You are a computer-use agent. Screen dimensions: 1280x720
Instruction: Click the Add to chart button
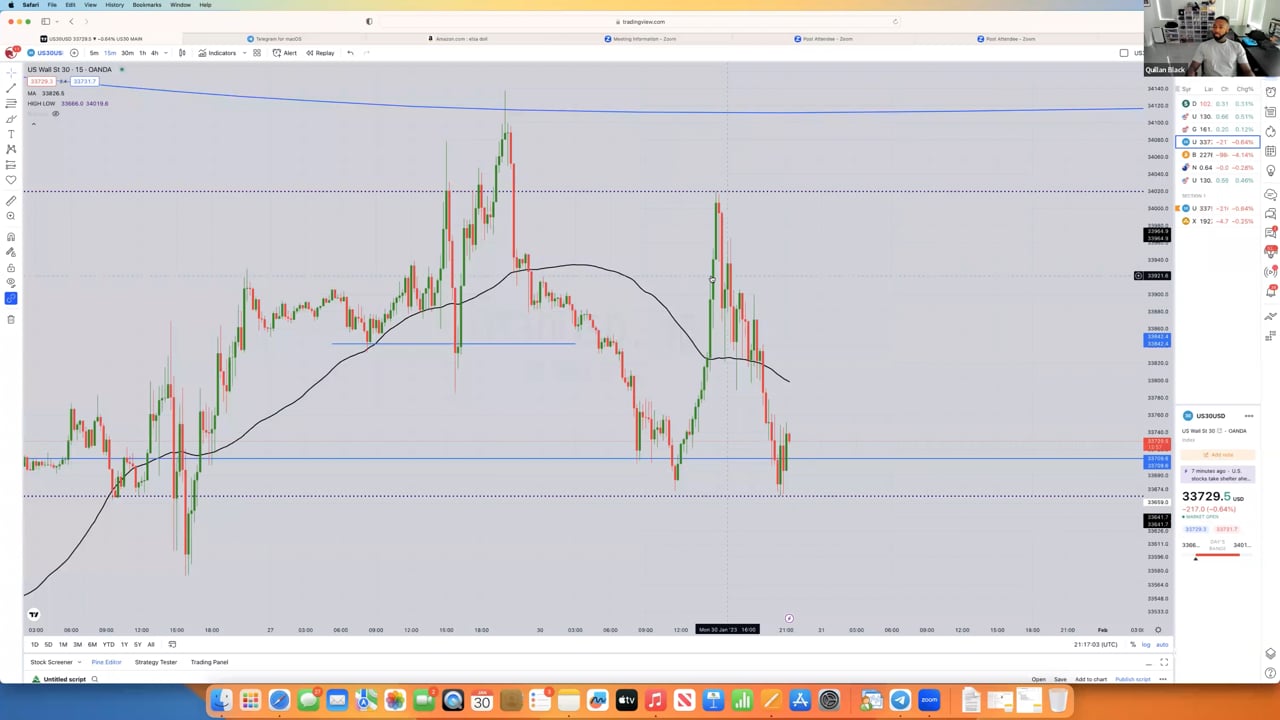tap(1090, 679)
